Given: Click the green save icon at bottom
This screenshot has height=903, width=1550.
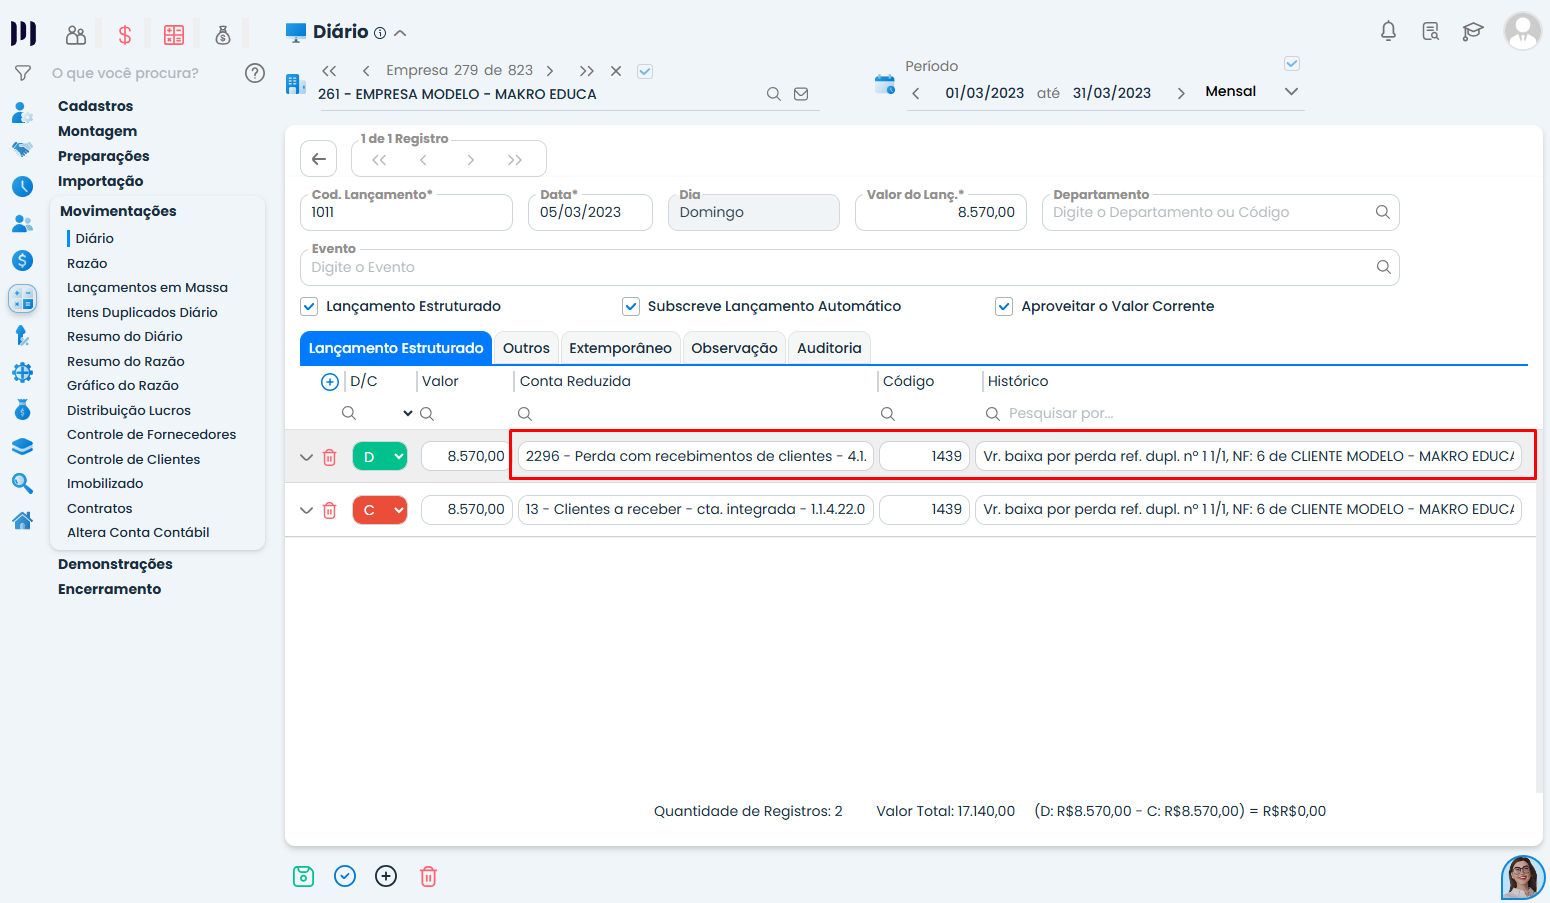Looking at the screenshot, I should 304,877.
